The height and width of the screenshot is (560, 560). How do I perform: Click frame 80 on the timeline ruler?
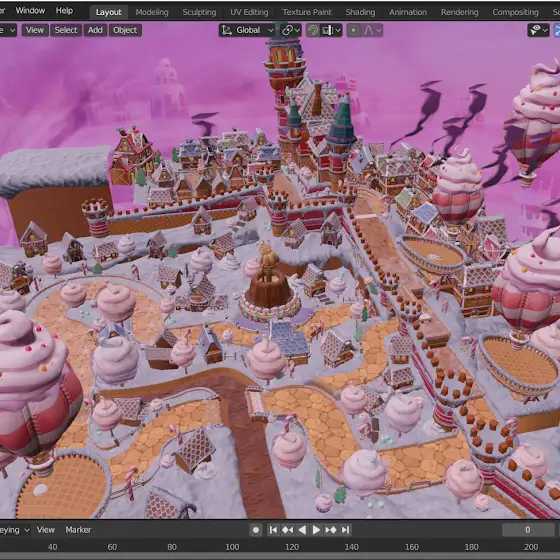point(172,547)
